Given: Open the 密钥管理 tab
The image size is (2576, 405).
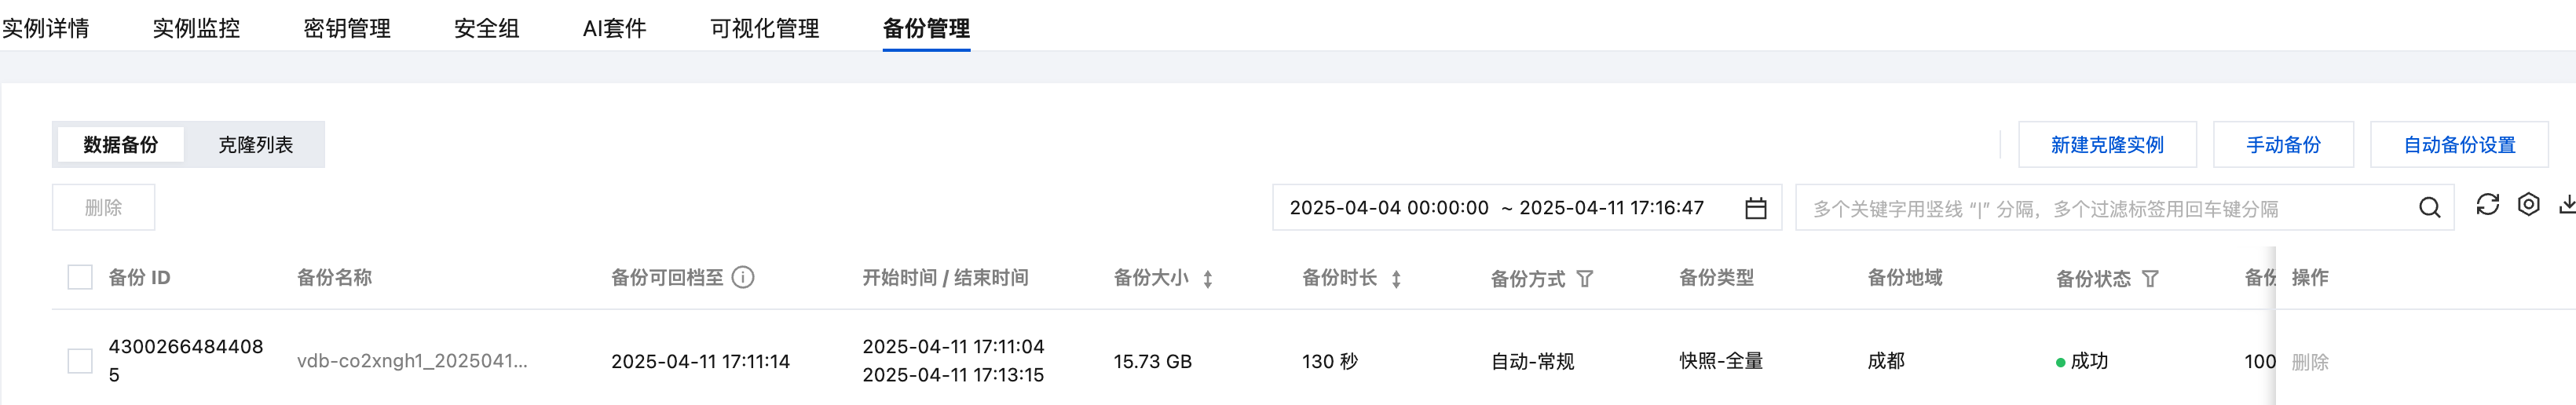Looking at the screenshot, I should pyautogui.click(x=347, y=28).
